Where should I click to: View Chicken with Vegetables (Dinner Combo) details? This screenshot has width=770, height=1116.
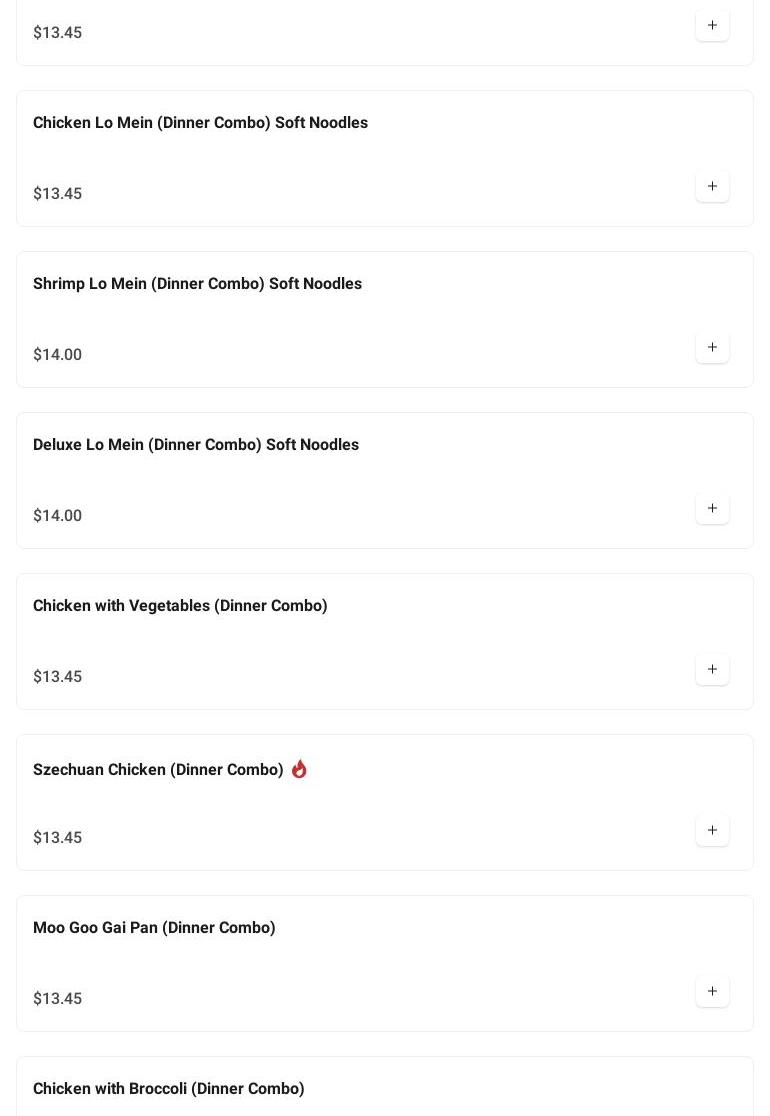tap(180, 606)
